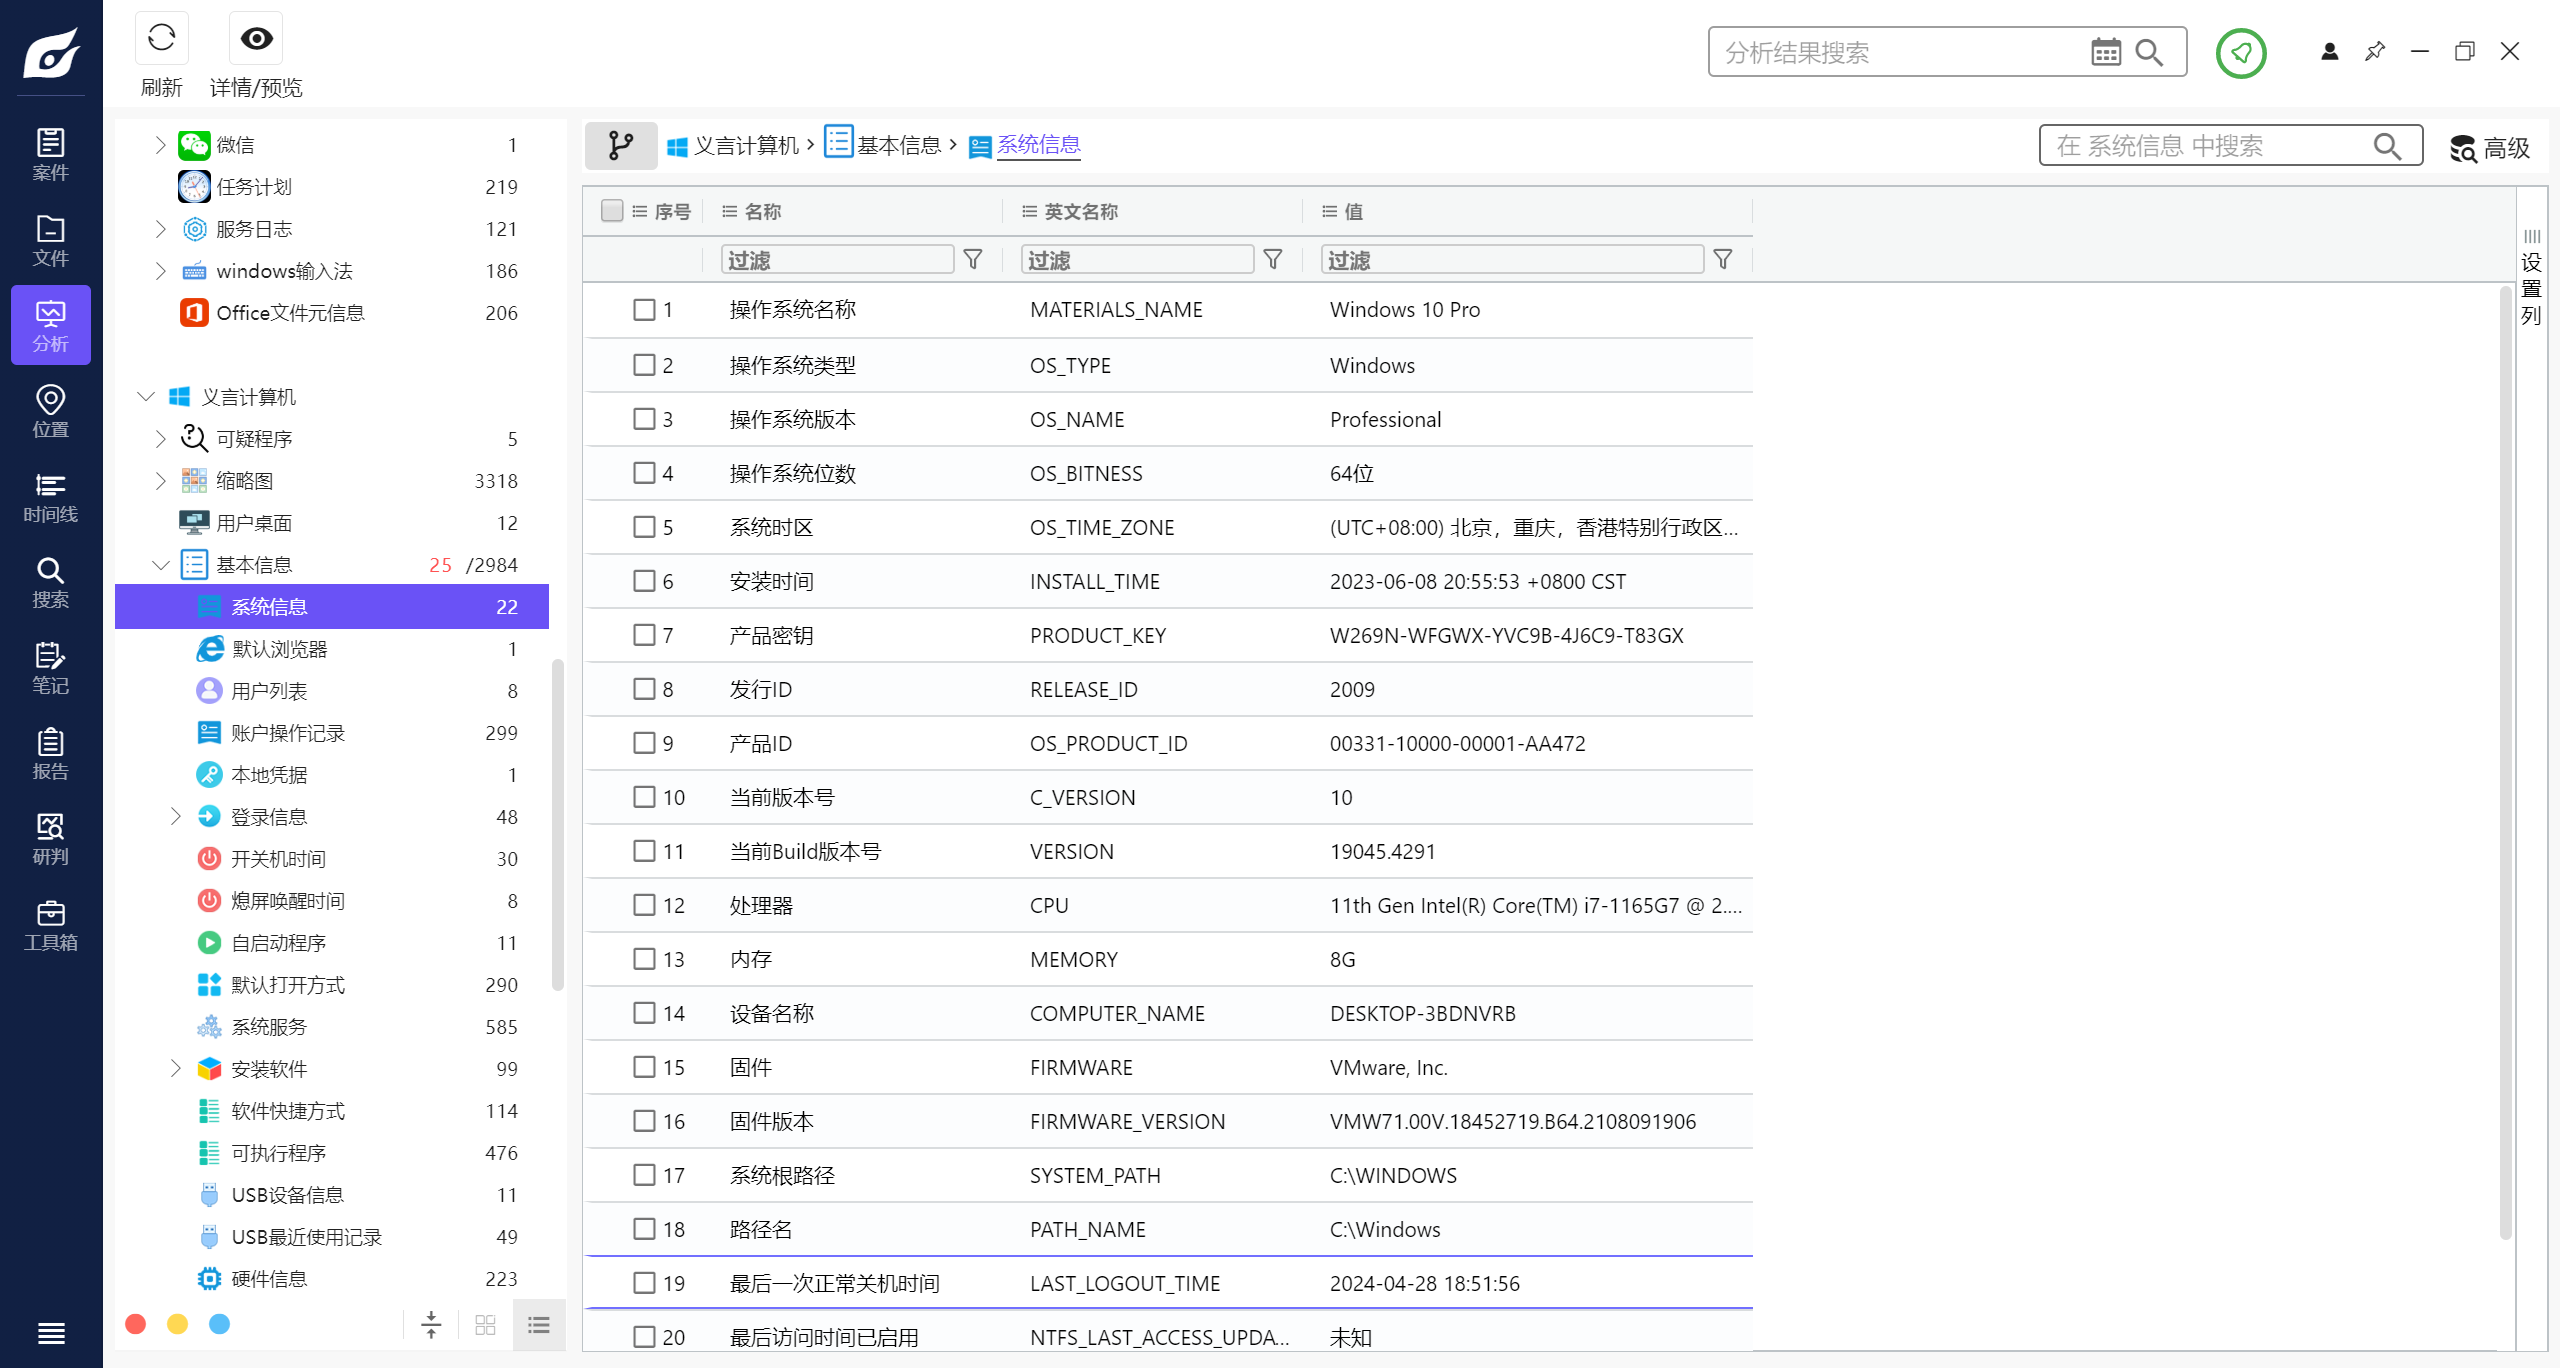
Task: Expand the 安装软件 tree node
Action: pos(176,1069)
